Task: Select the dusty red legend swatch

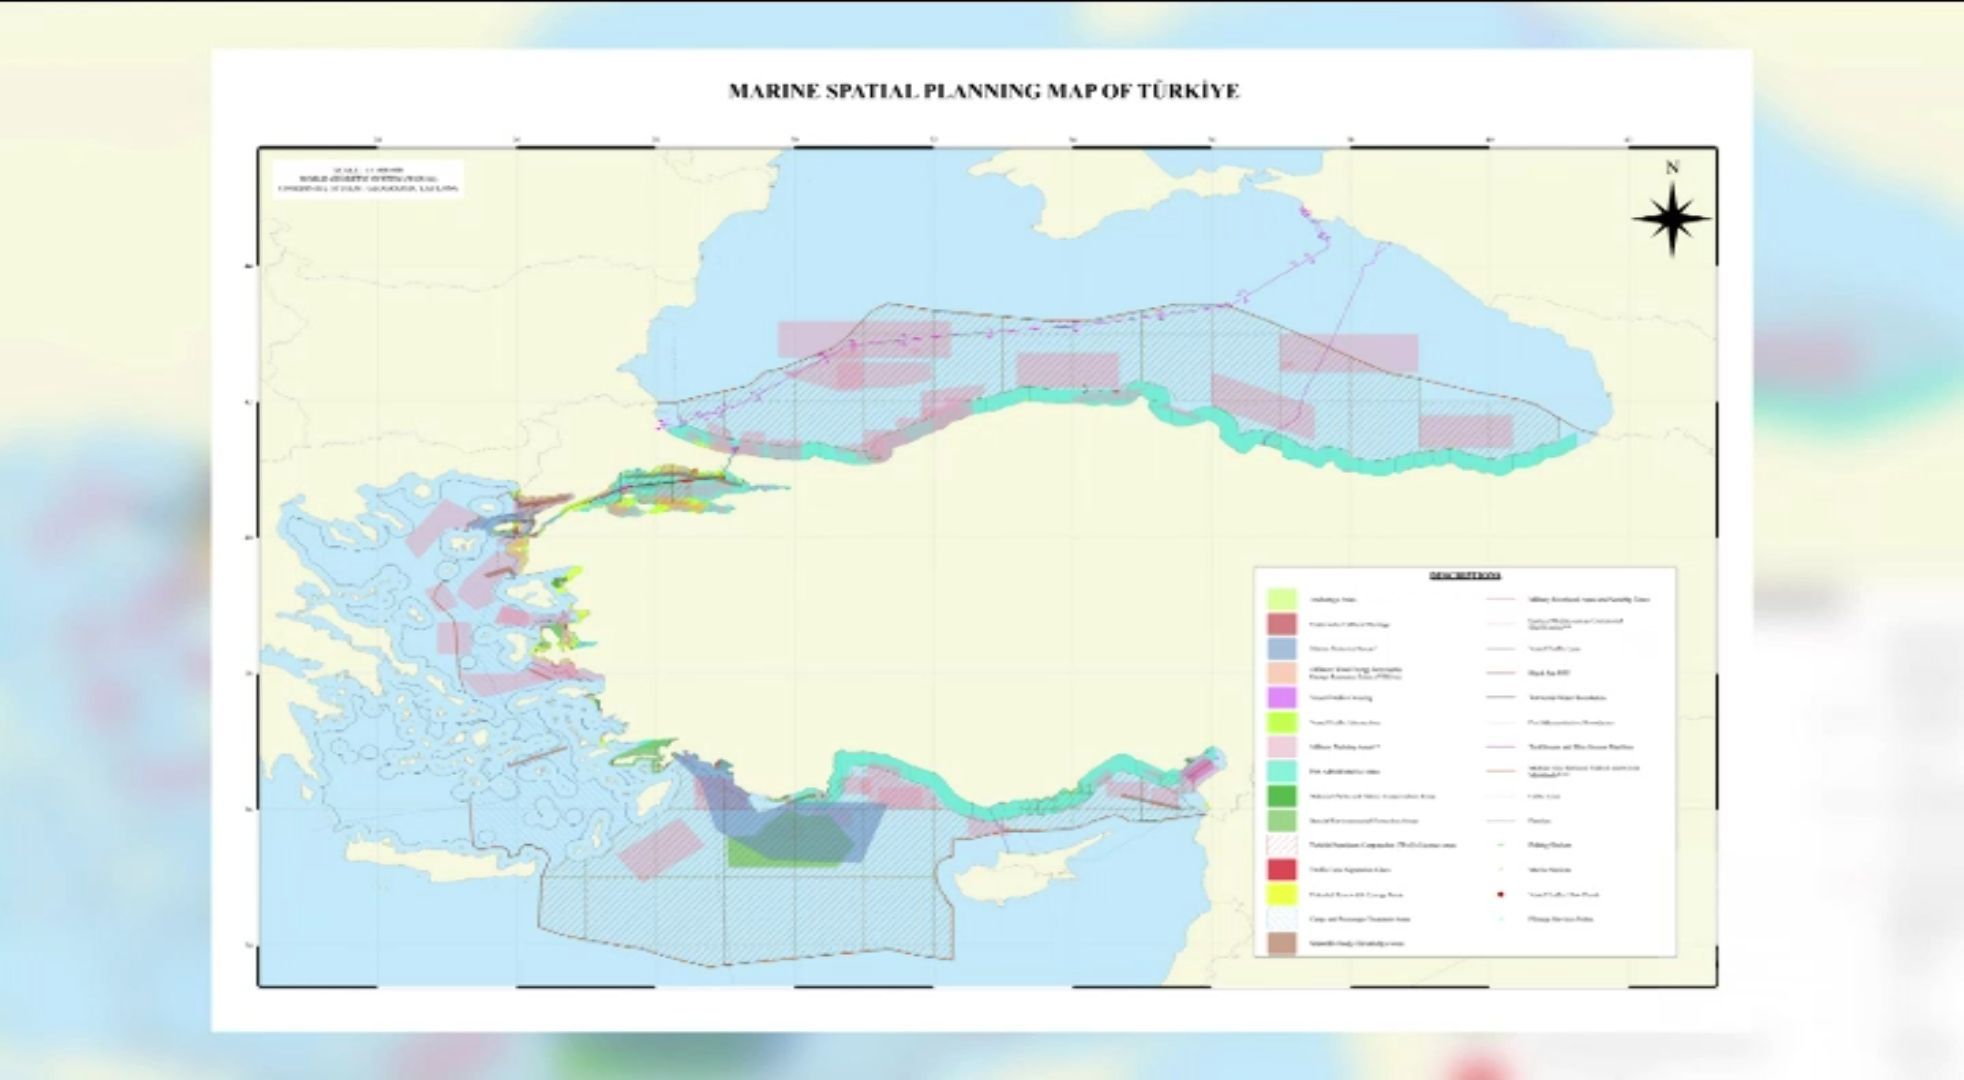Action: pyautogui.click(x=1282, y=624)
